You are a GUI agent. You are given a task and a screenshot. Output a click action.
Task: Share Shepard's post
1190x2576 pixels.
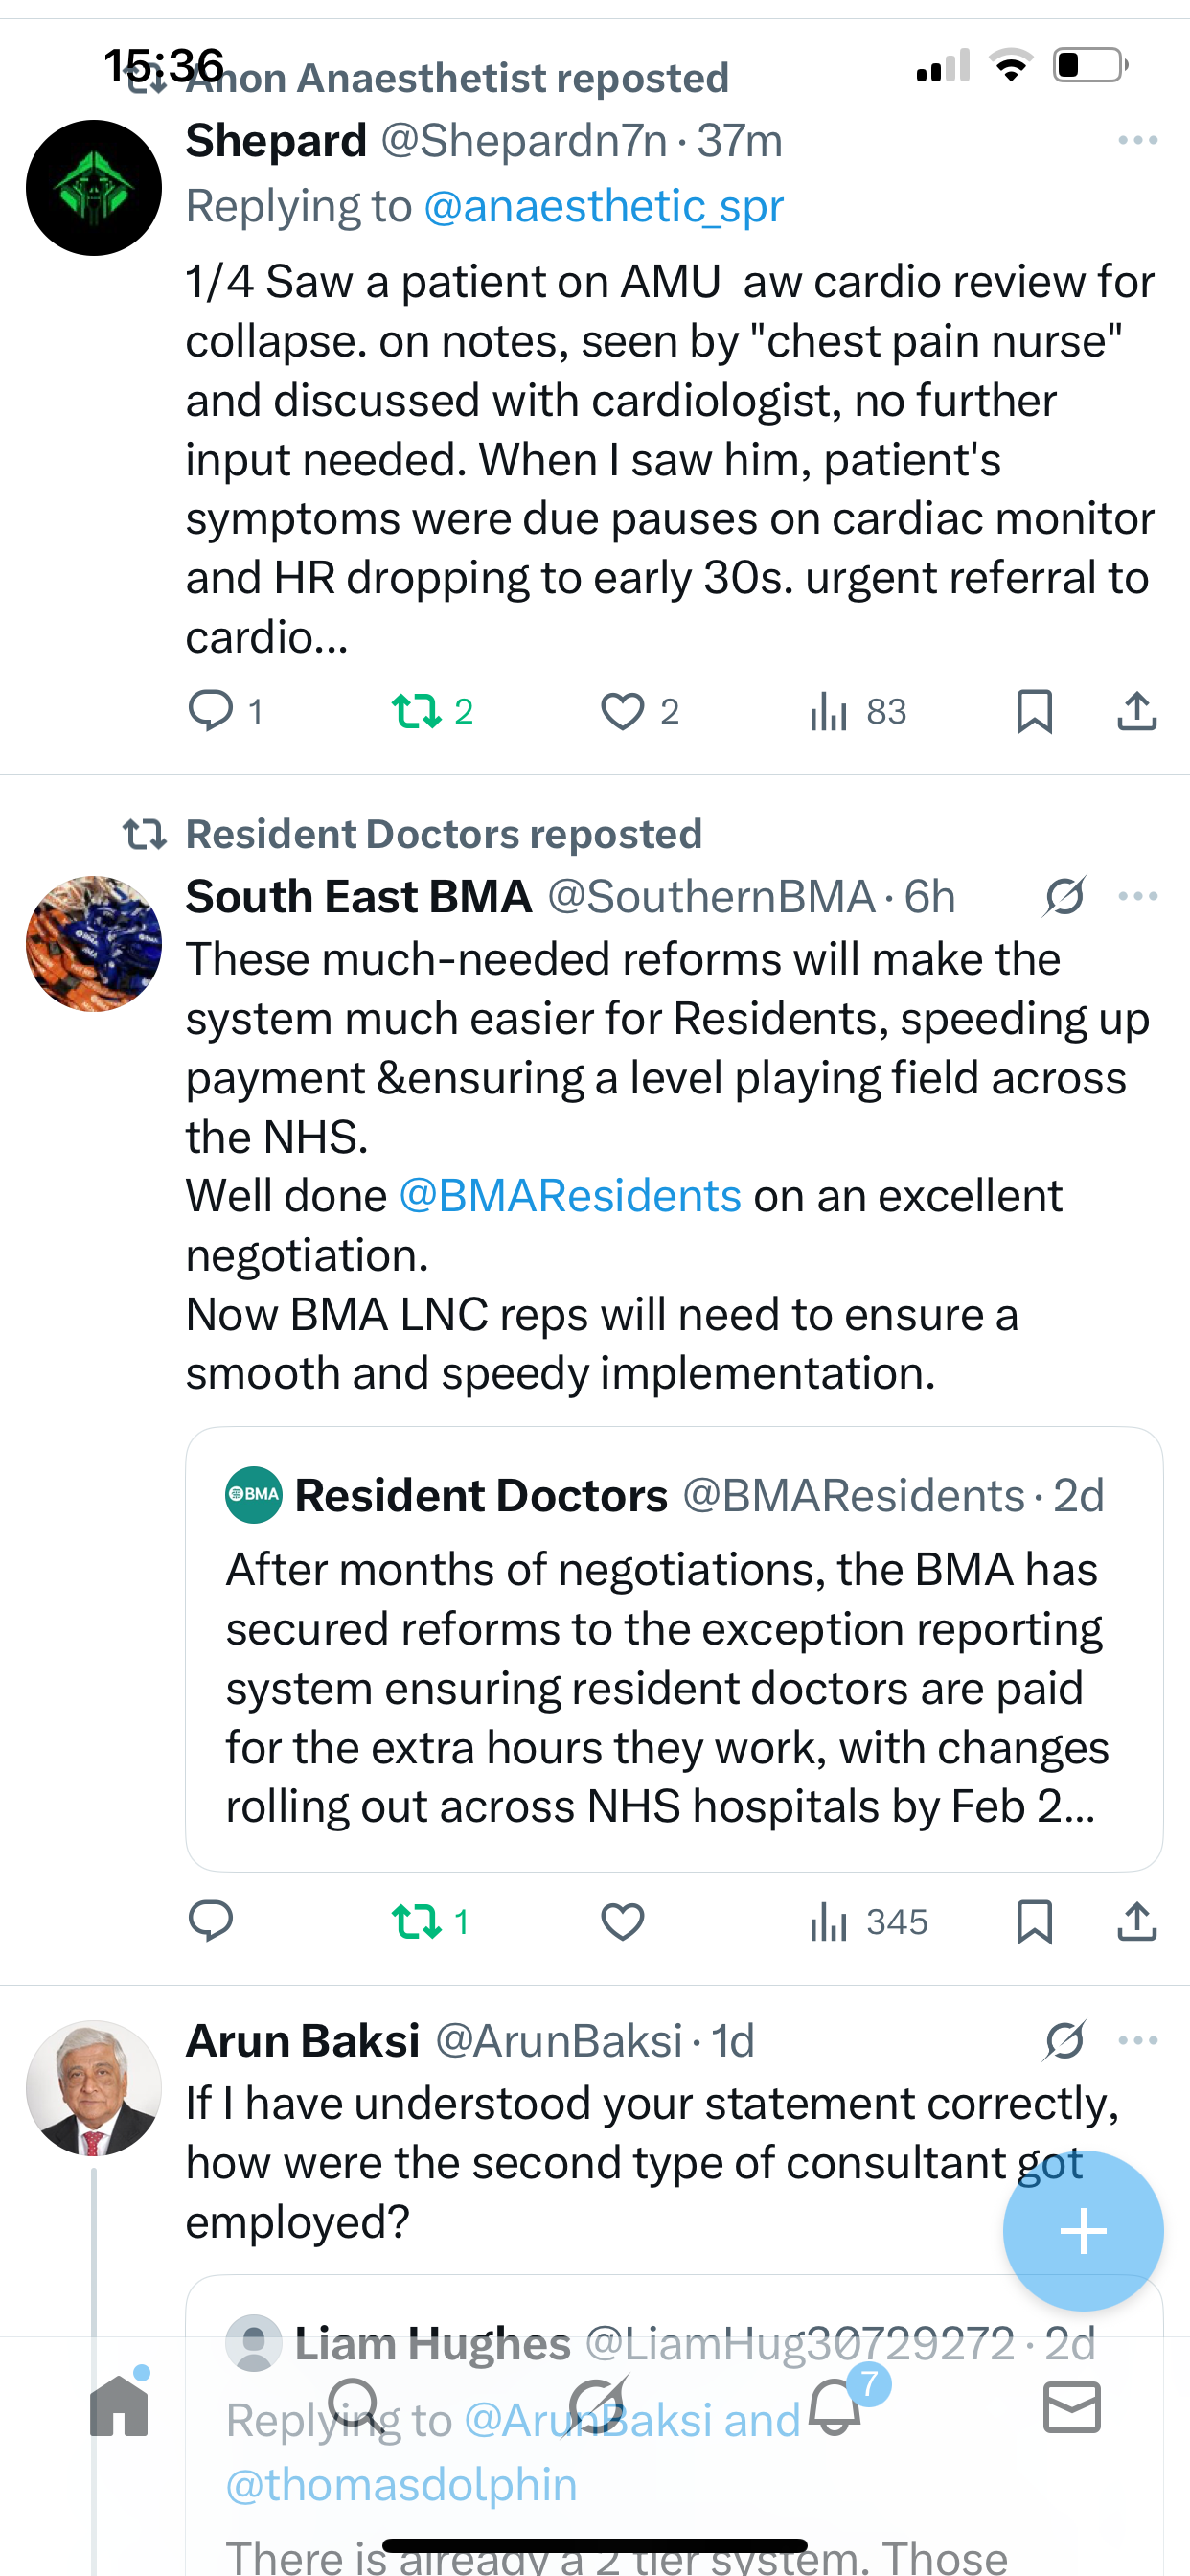point(1137,711)
